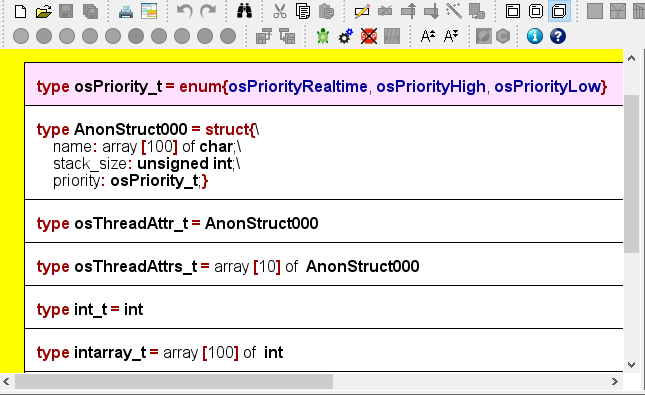Click the Outsource icon right of the wand
Viewport: 645px width, 395px height.
[477, 12]
